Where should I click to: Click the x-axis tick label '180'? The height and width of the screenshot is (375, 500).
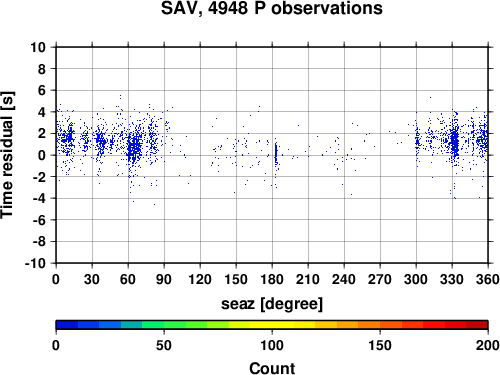pyautogui.click(x=272, y=279)
